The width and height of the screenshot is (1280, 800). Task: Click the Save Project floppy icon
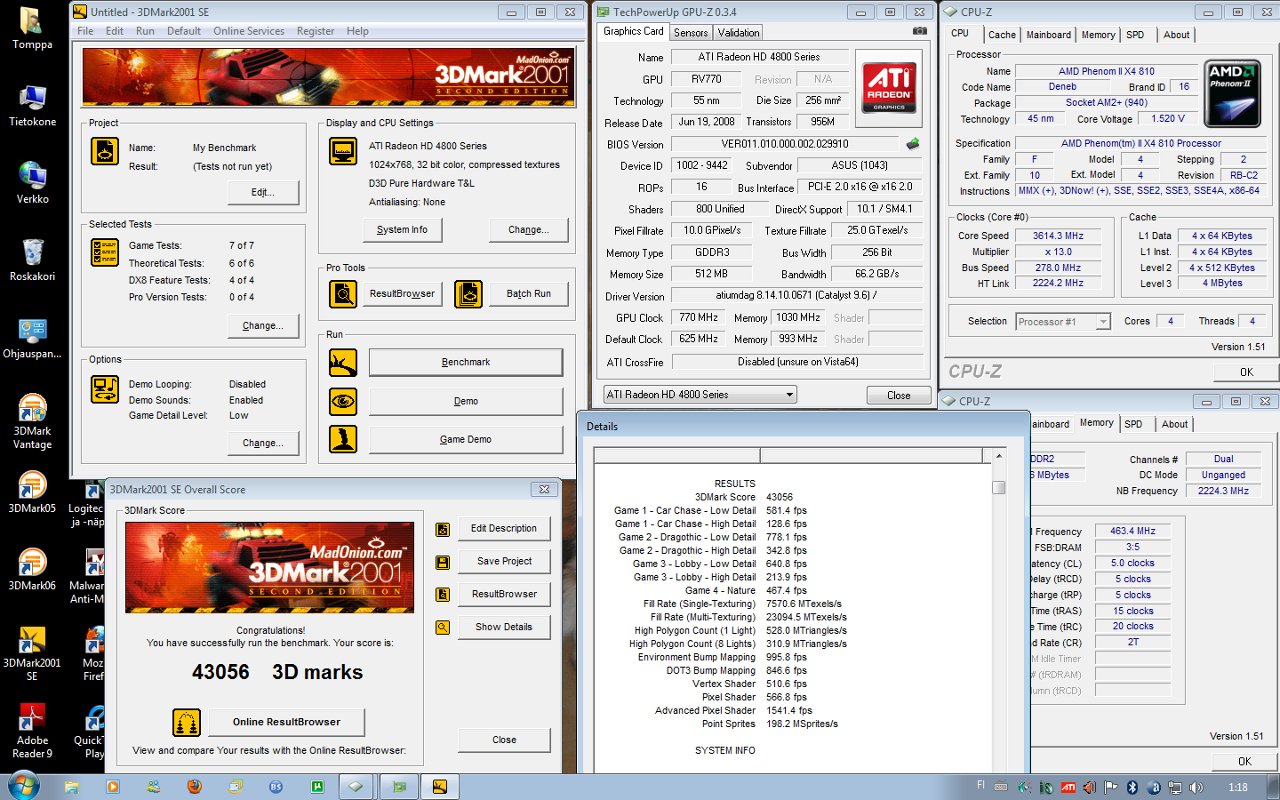(x=443, y=562)
